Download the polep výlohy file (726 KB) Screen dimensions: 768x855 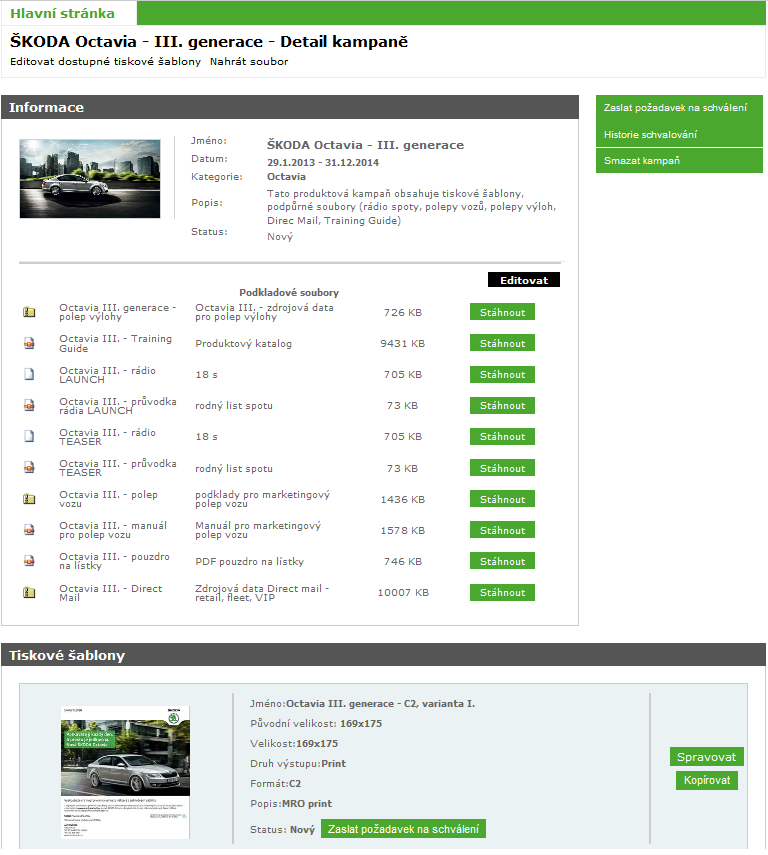pos(502,312)
